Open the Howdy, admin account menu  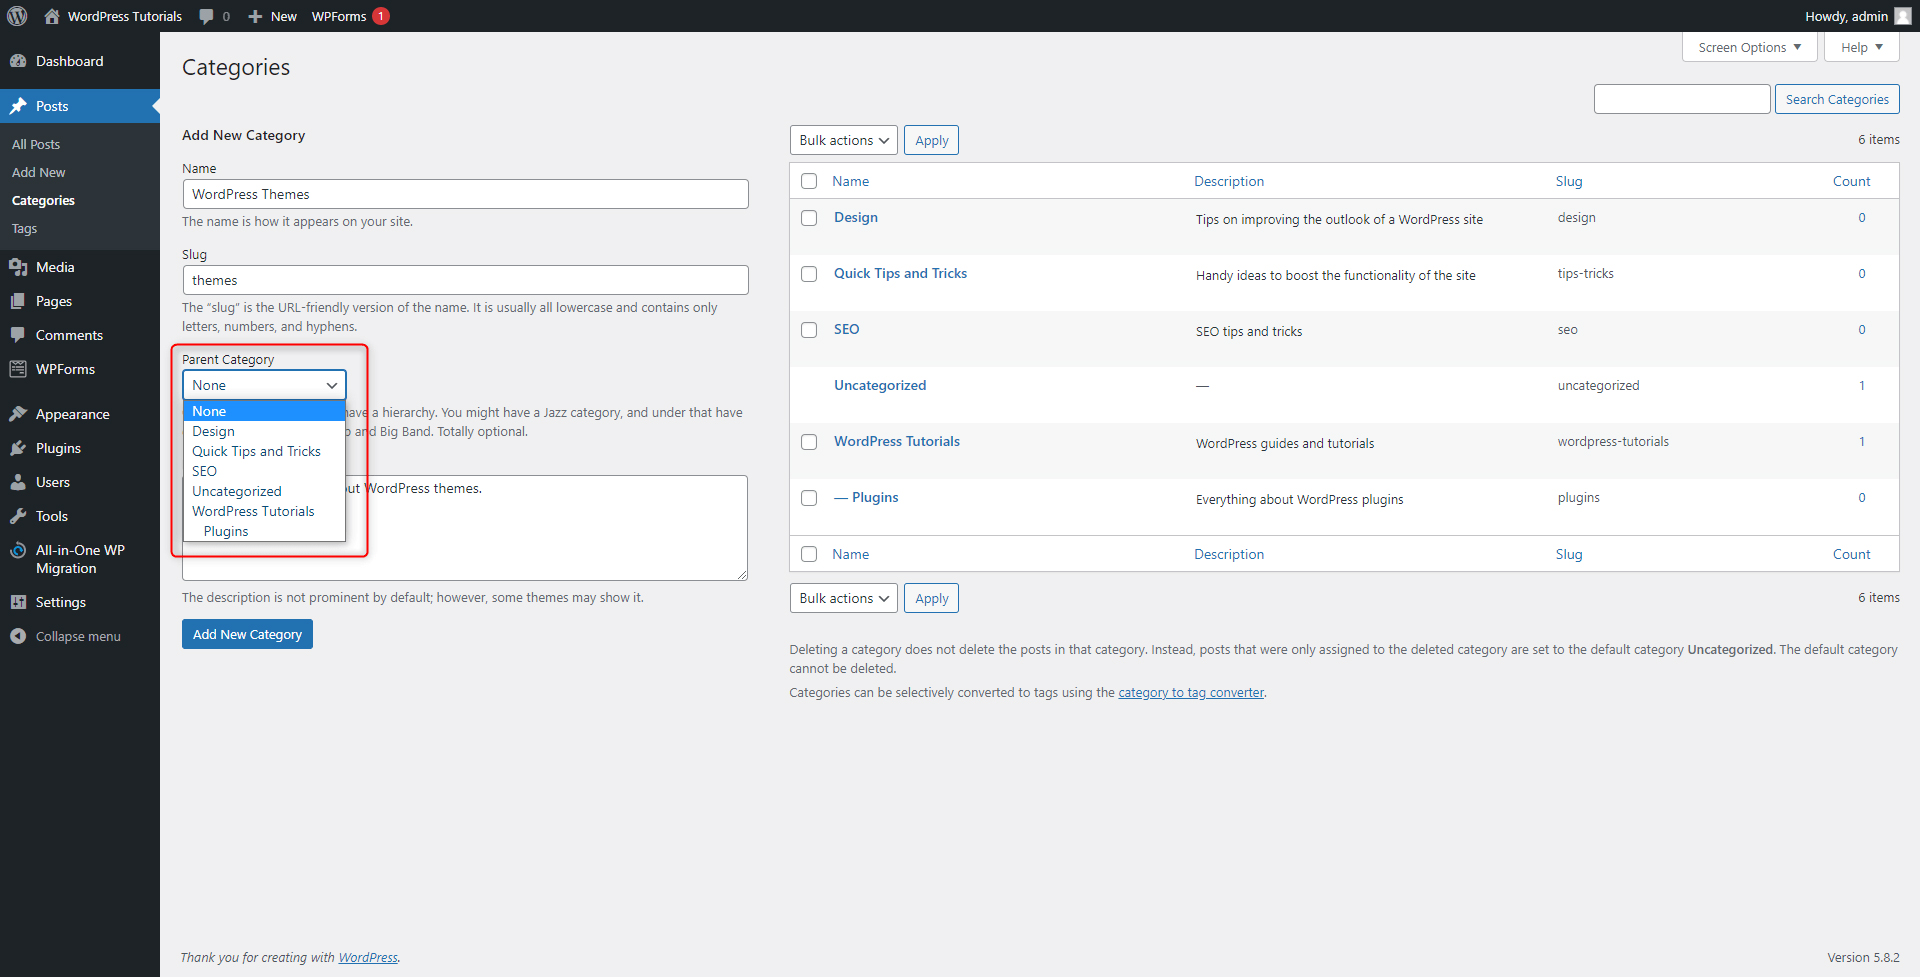[1857, 16]
